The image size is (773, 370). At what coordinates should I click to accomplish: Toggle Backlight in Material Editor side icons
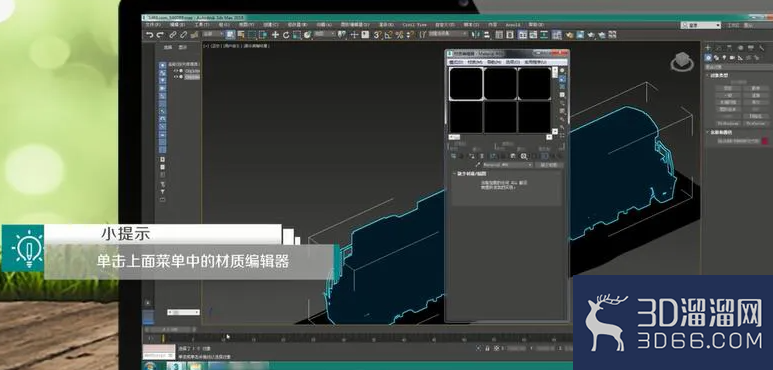click(x=562, y=79)
